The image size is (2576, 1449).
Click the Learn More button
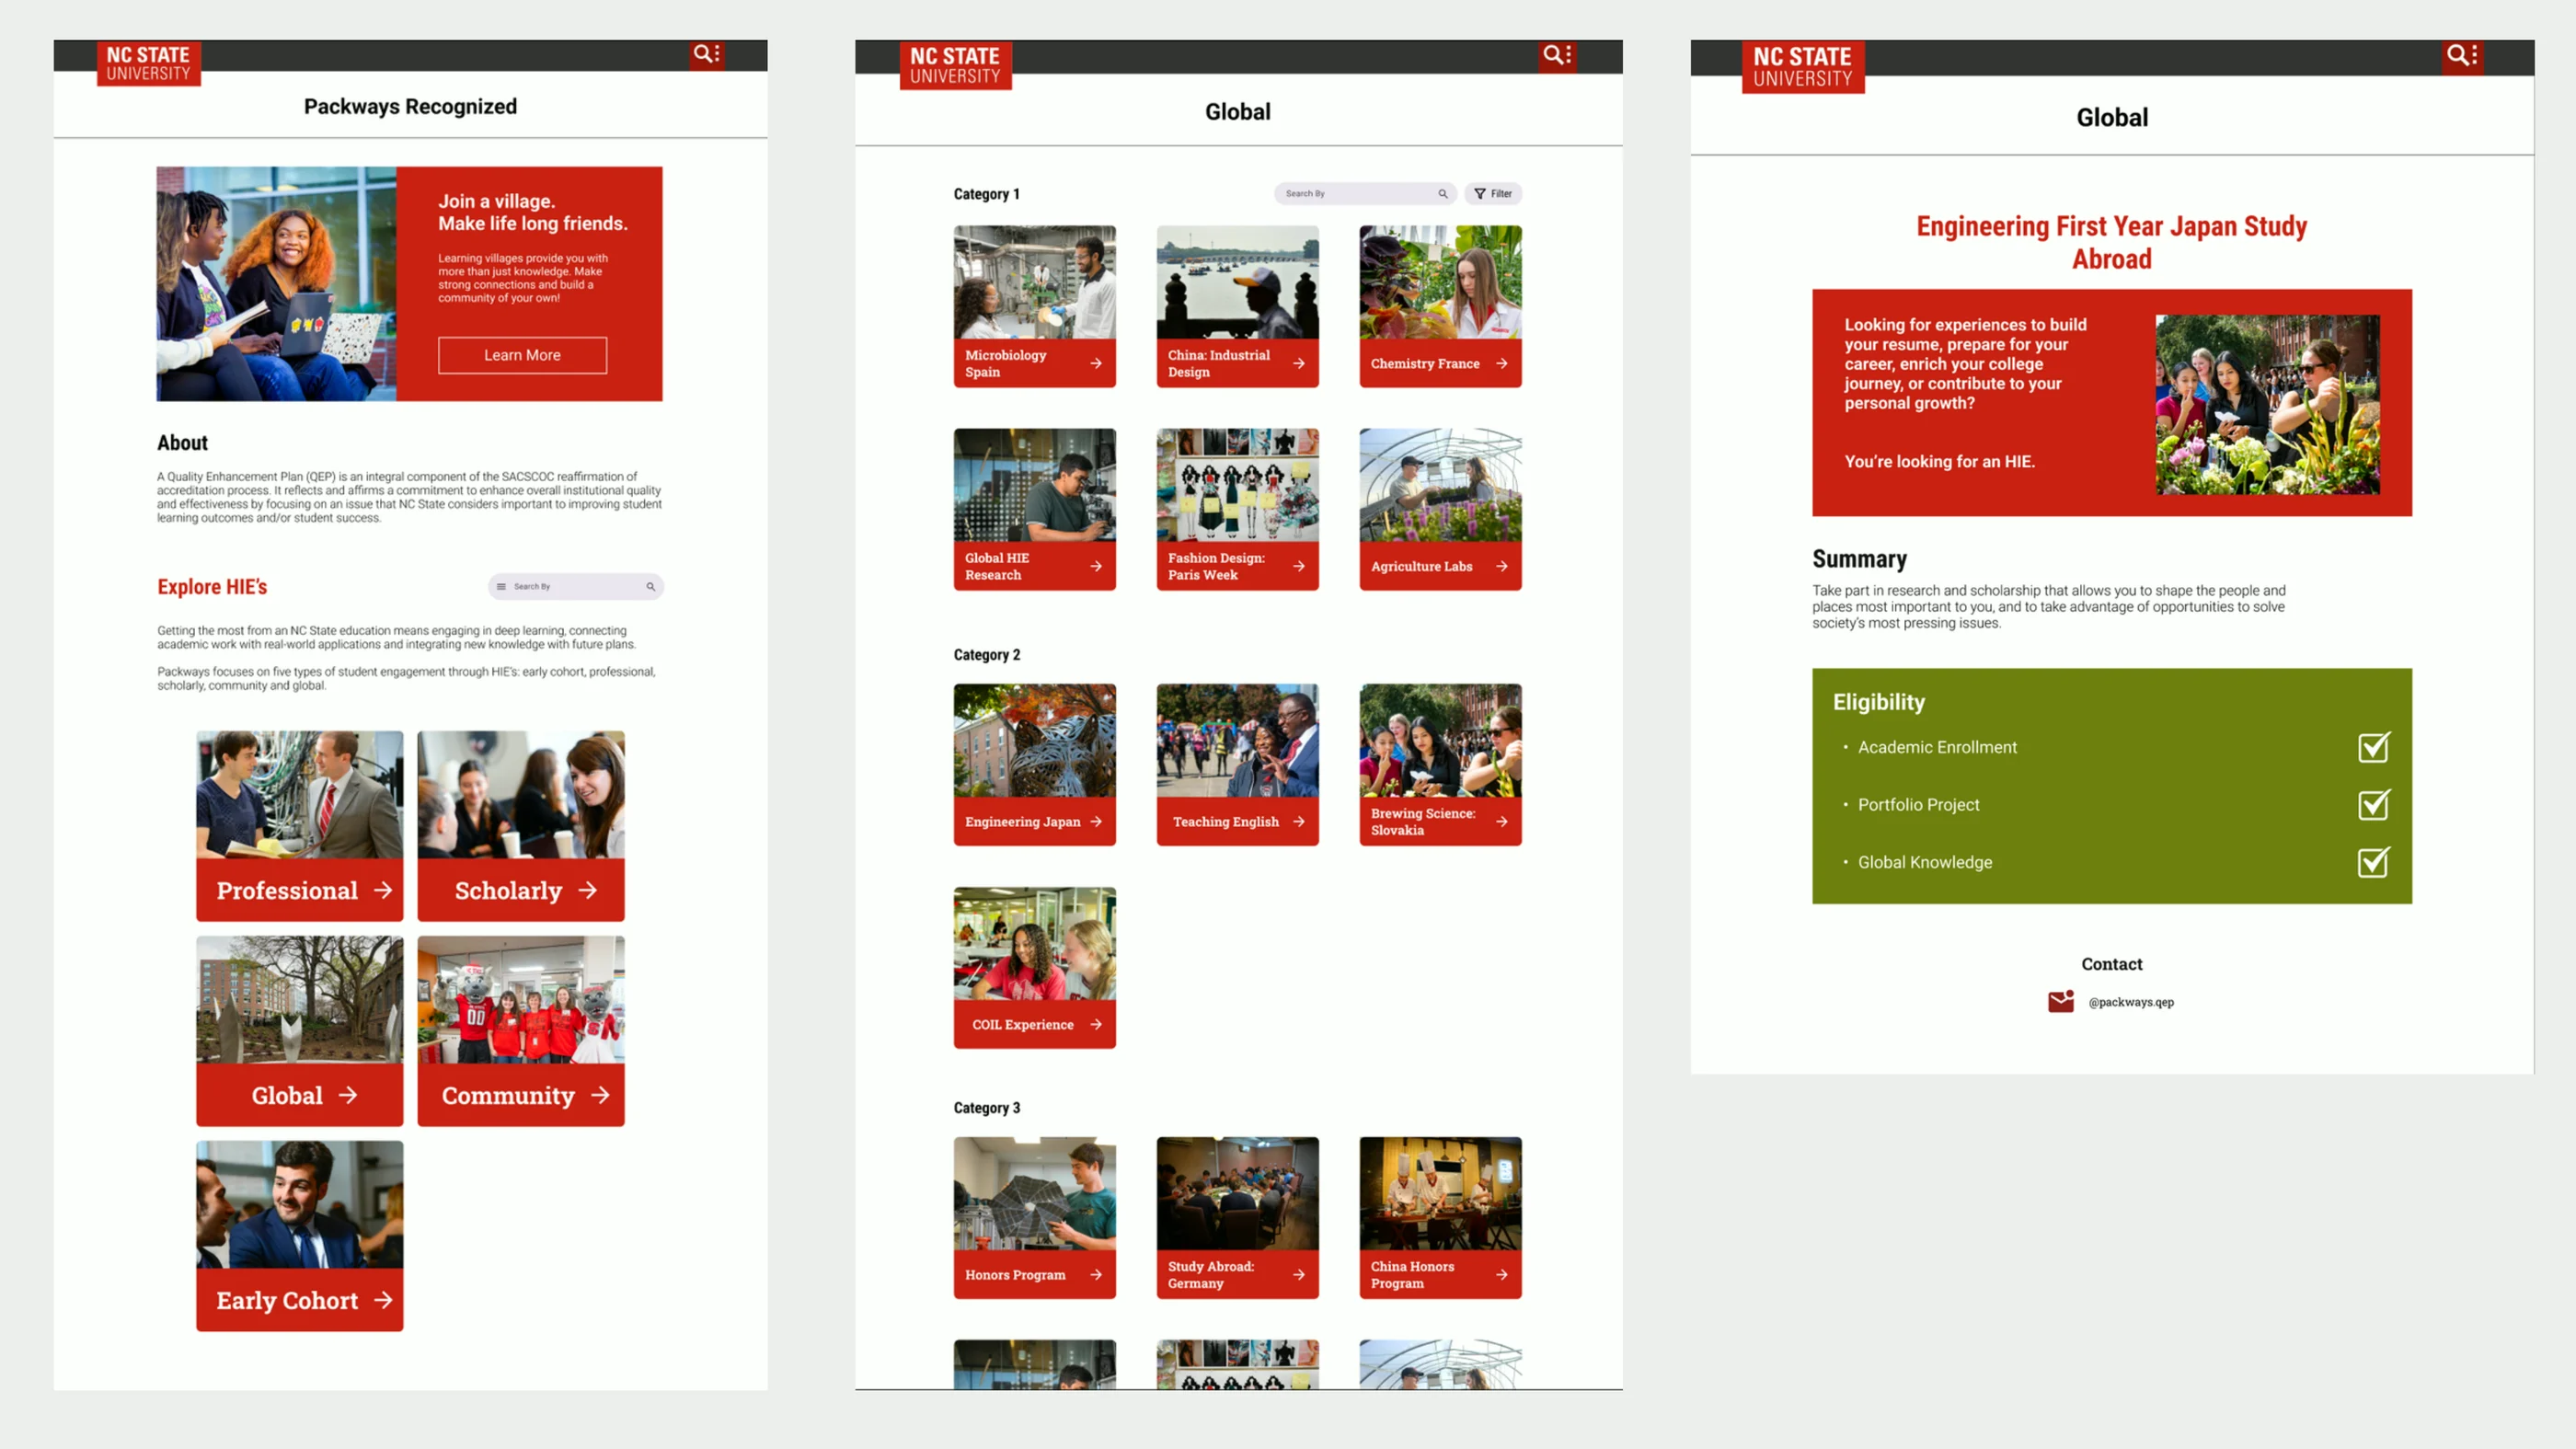pos(522,355)
